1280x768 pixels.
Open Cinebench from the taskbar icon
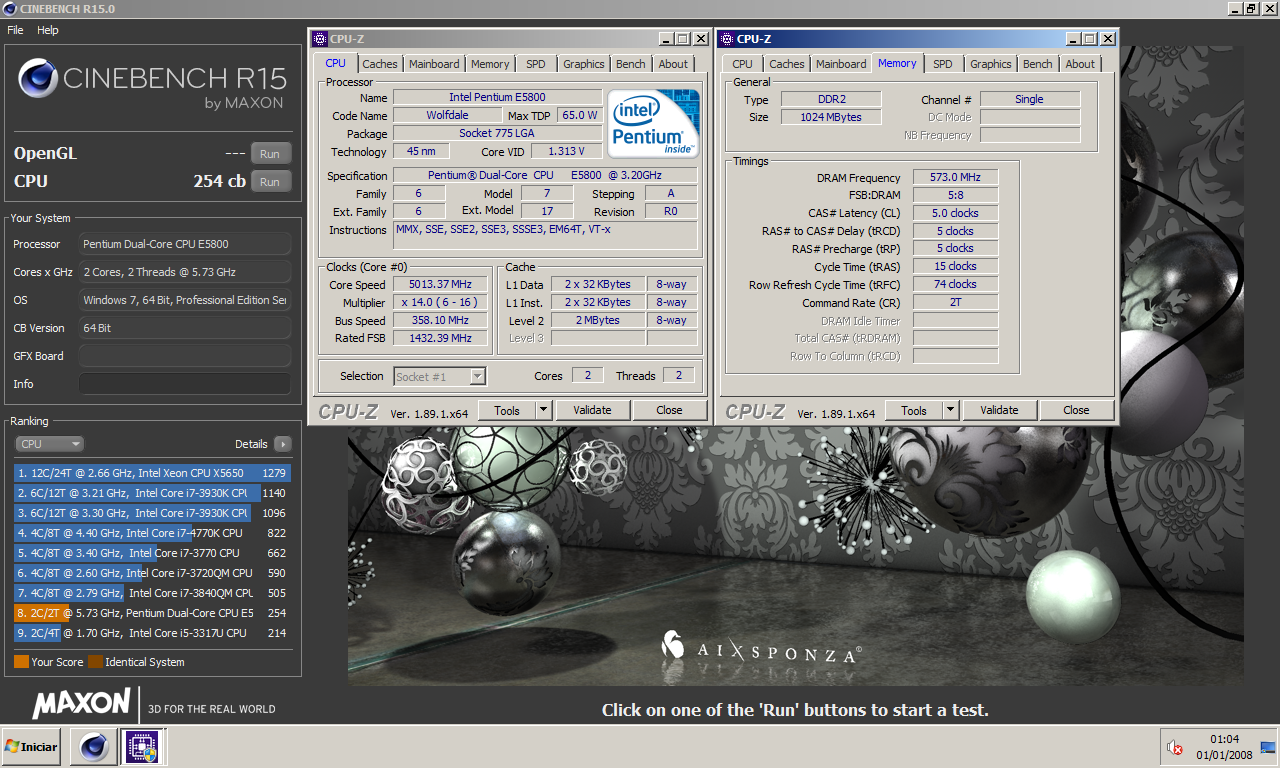coord(94,747)
